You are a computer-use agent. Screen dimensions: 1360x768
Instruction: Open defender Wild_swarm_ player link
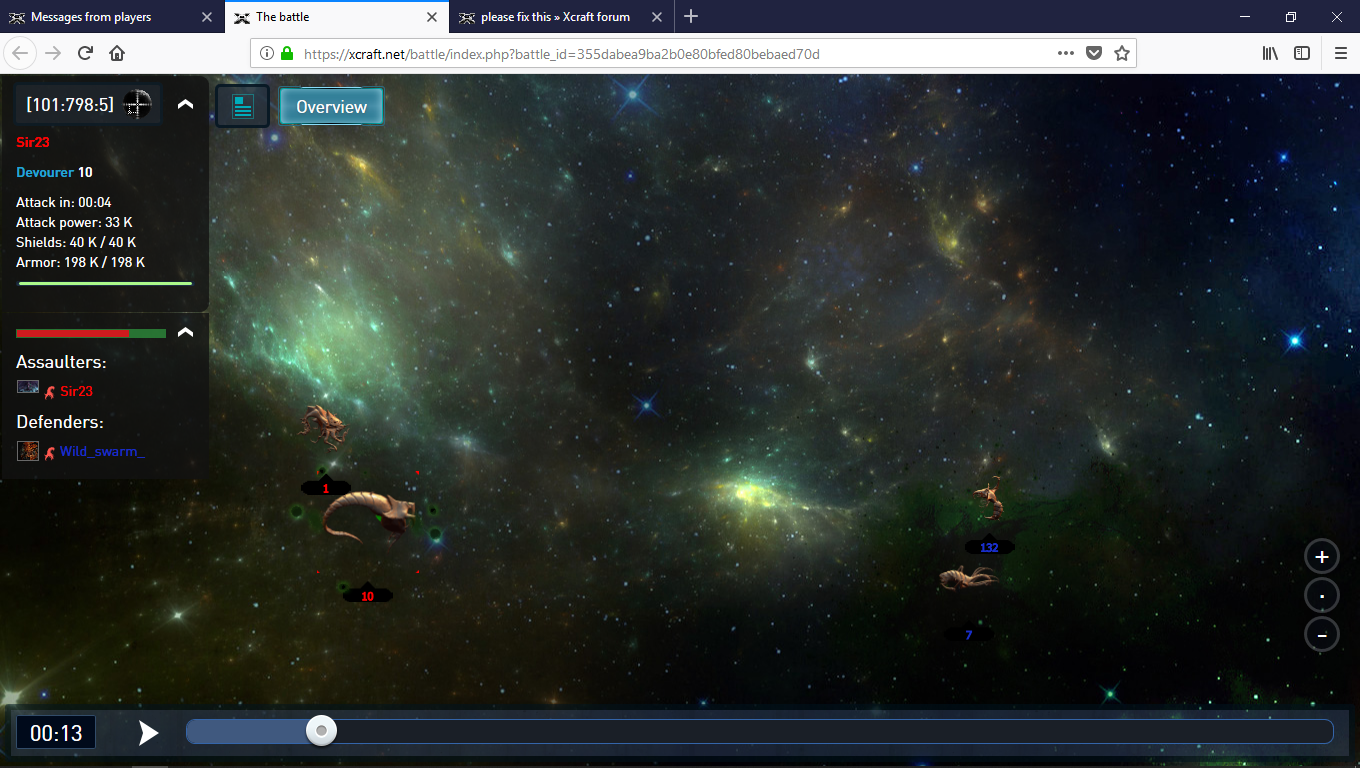pyautogui.click(x=102, y=451)
